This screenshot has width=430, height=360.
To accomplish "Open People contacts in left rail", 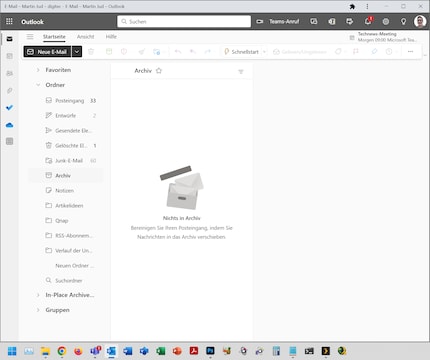I will tap(9, 73).
